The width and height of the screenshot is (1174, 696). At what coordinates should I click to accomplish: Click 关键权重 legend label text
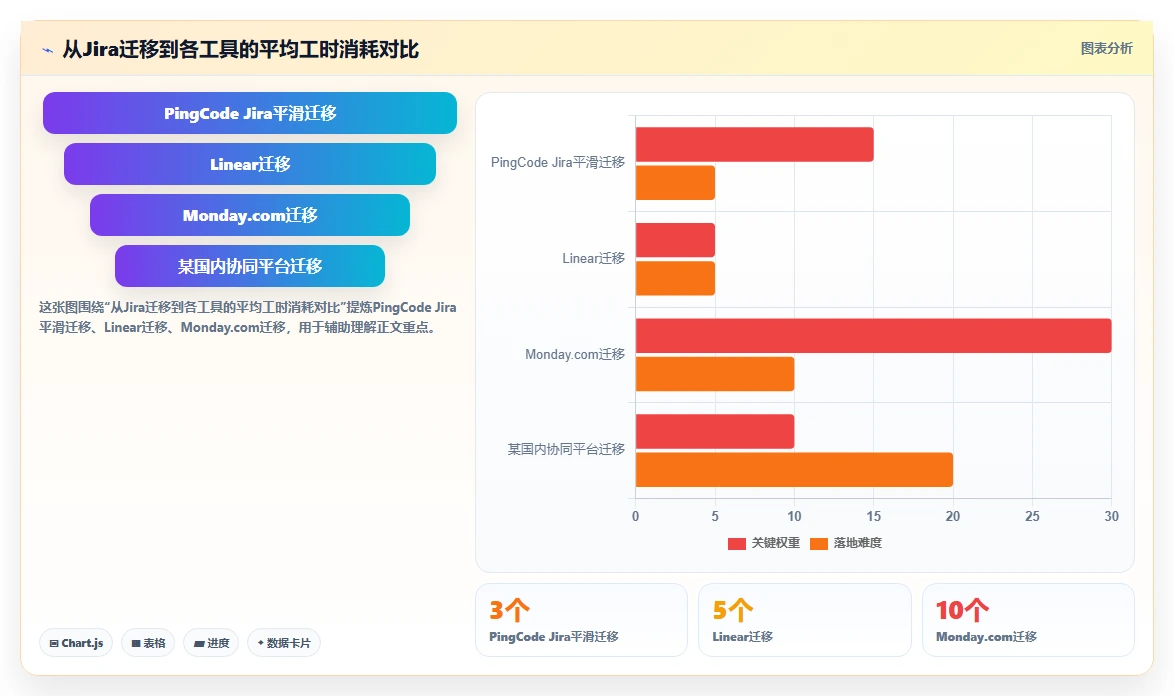(776, 543)
